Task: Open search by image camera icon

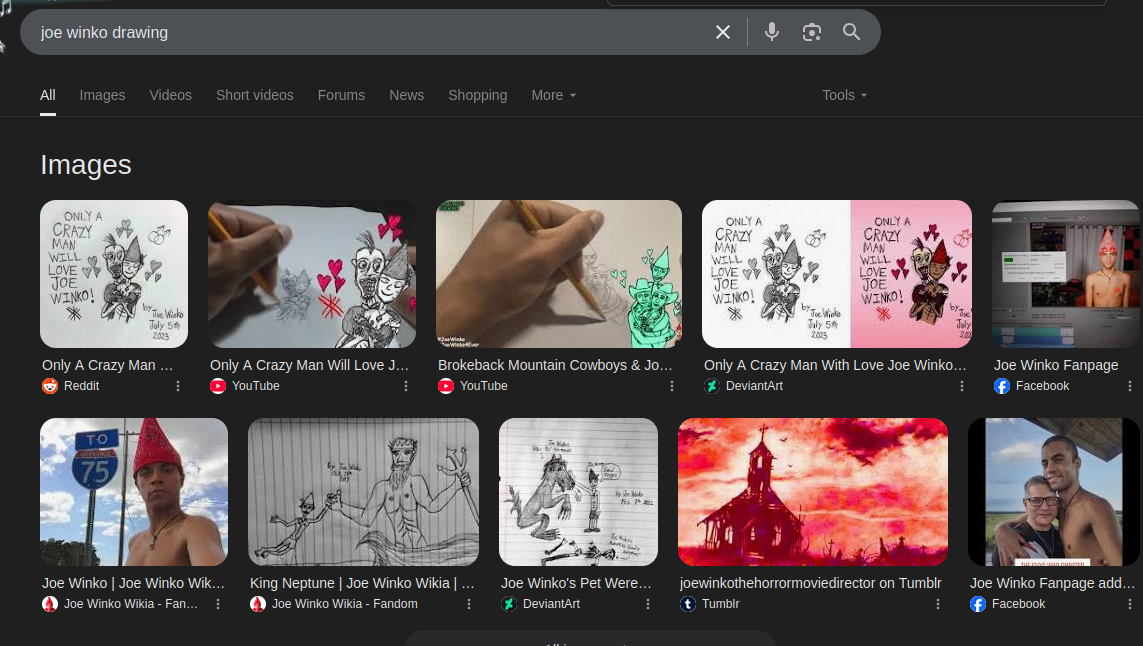Action: (811, 32)
